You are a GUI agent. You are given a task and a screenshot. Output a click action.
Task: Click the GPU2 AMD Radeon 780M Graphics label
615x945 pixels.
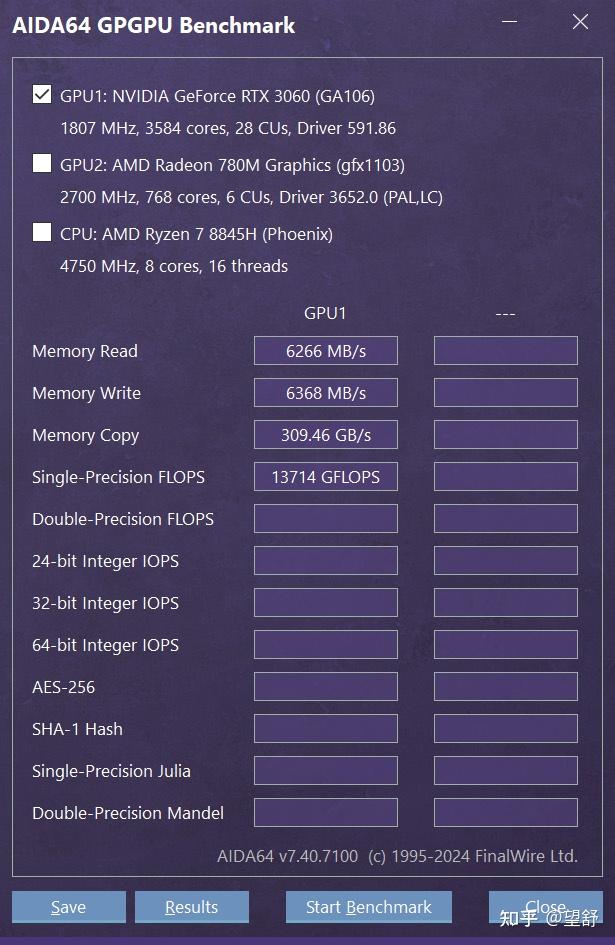point(232,165)
